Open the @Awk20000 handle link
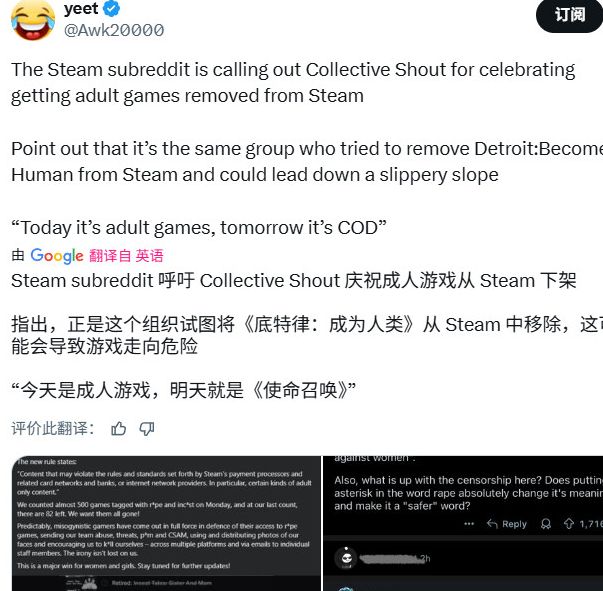The height and width of the screenshot is (591, 603). 114,30
